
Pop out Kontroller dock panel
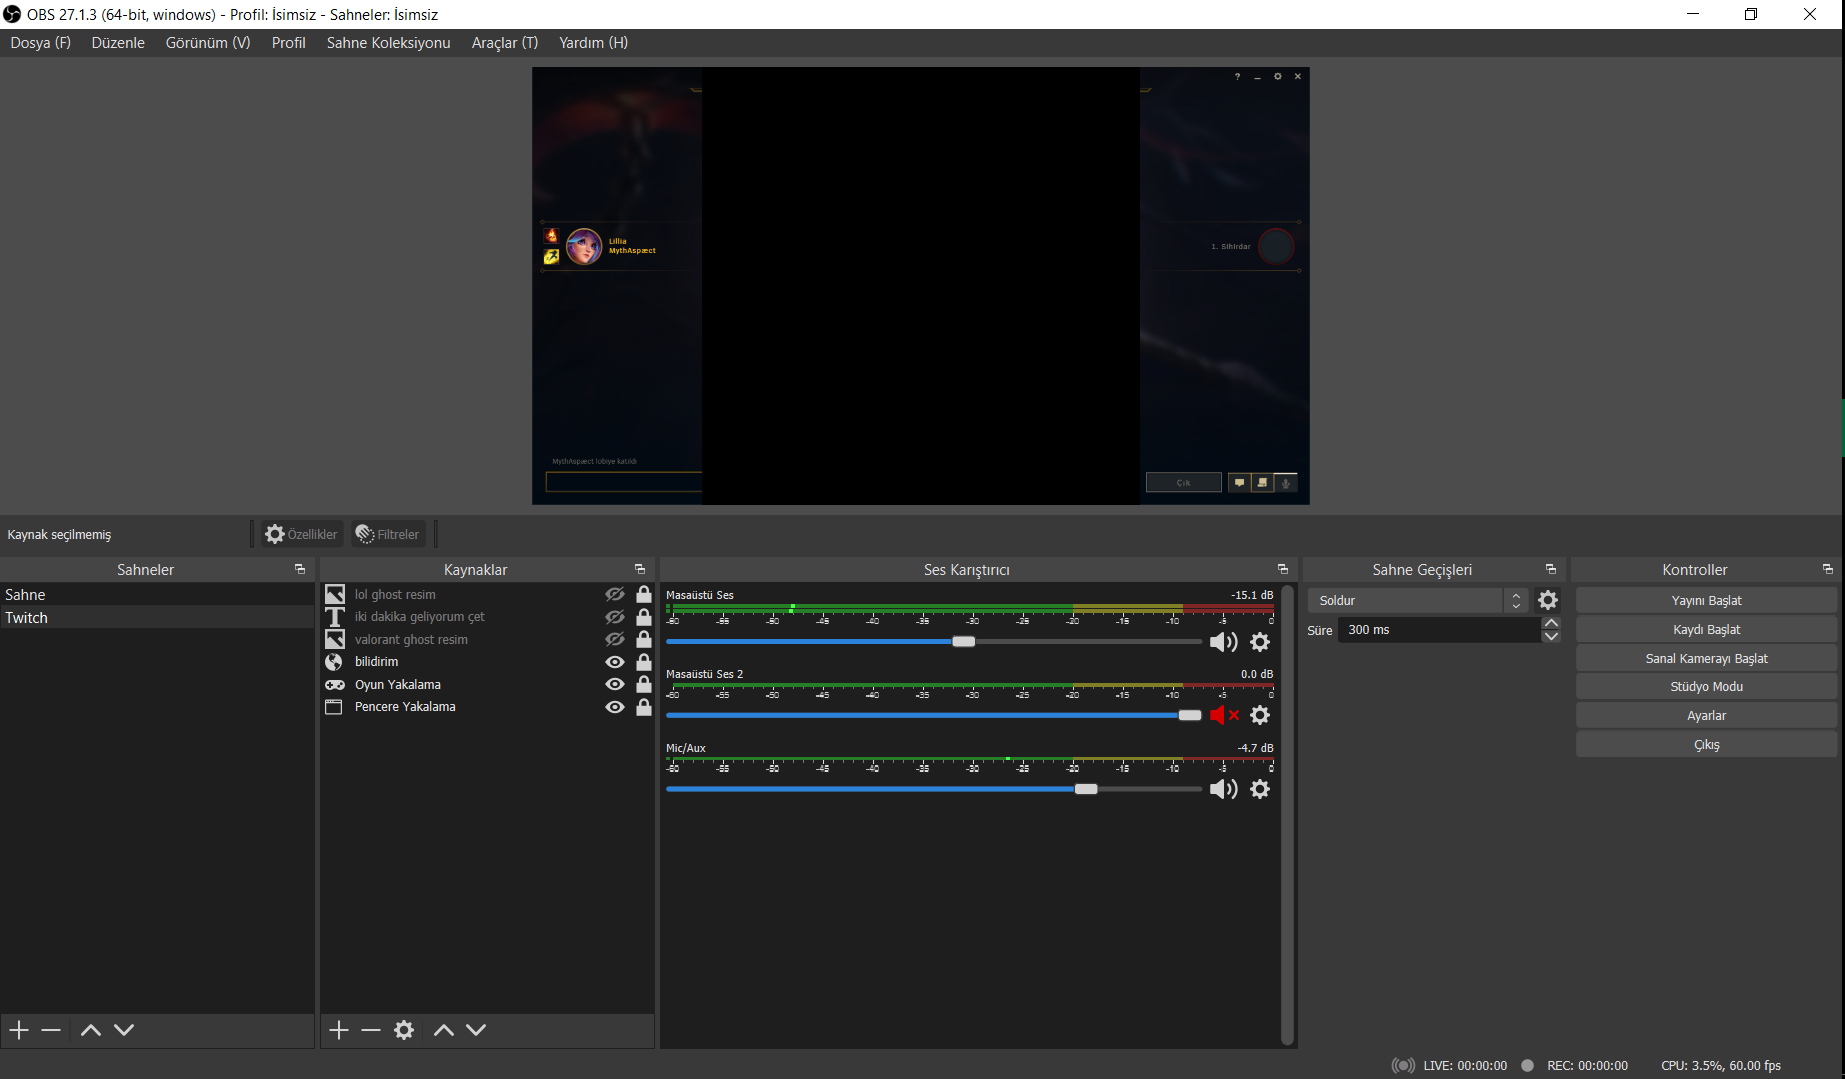pyautogui.click(x=1828, y=569)
